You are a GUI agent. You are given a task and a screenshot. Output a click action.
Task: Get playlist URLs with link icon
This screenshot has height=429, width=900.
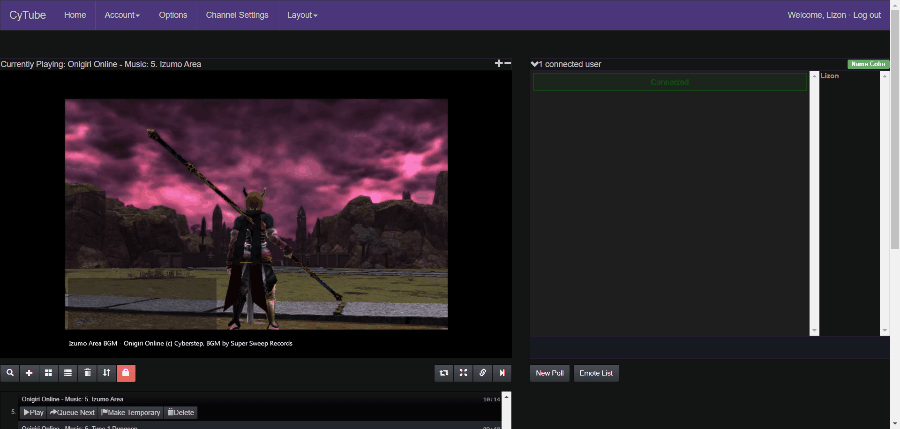(x=483, y=373)
